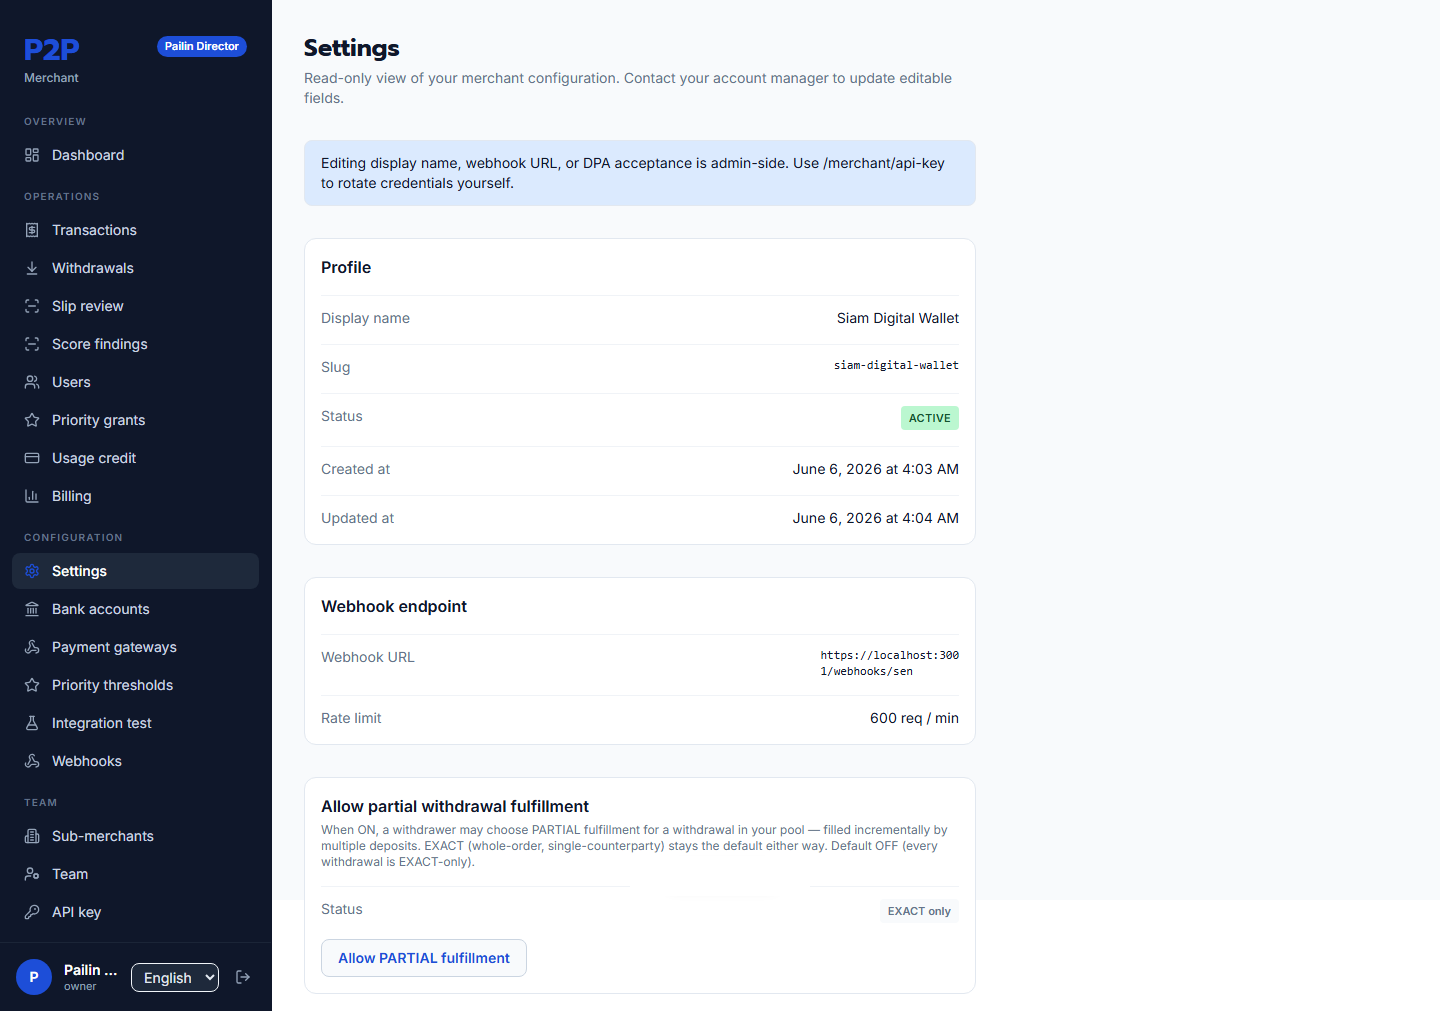Click the Bank accounts building icon
Image resolution: width=1440 pixels, height=1011 pixels.
(x=32, y=609)
